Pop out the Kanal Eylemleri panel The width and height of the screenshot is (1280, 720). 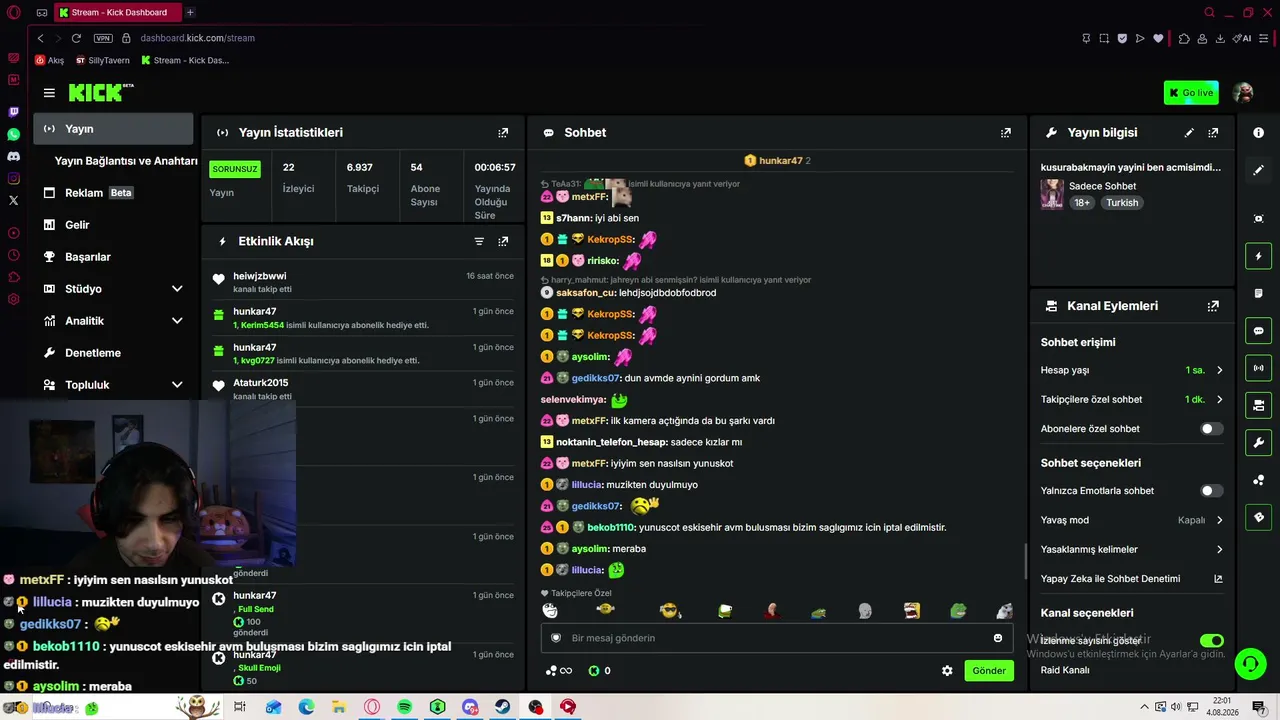coord(1213,306)
